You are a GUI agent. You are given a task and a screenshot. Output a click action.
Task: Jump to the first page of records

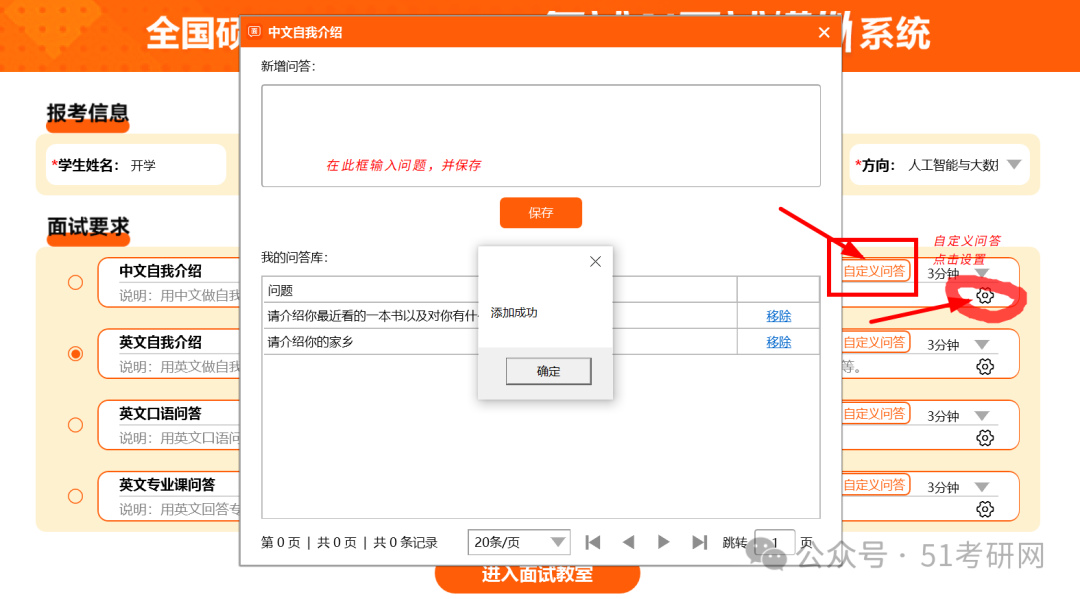pos(593,542)
